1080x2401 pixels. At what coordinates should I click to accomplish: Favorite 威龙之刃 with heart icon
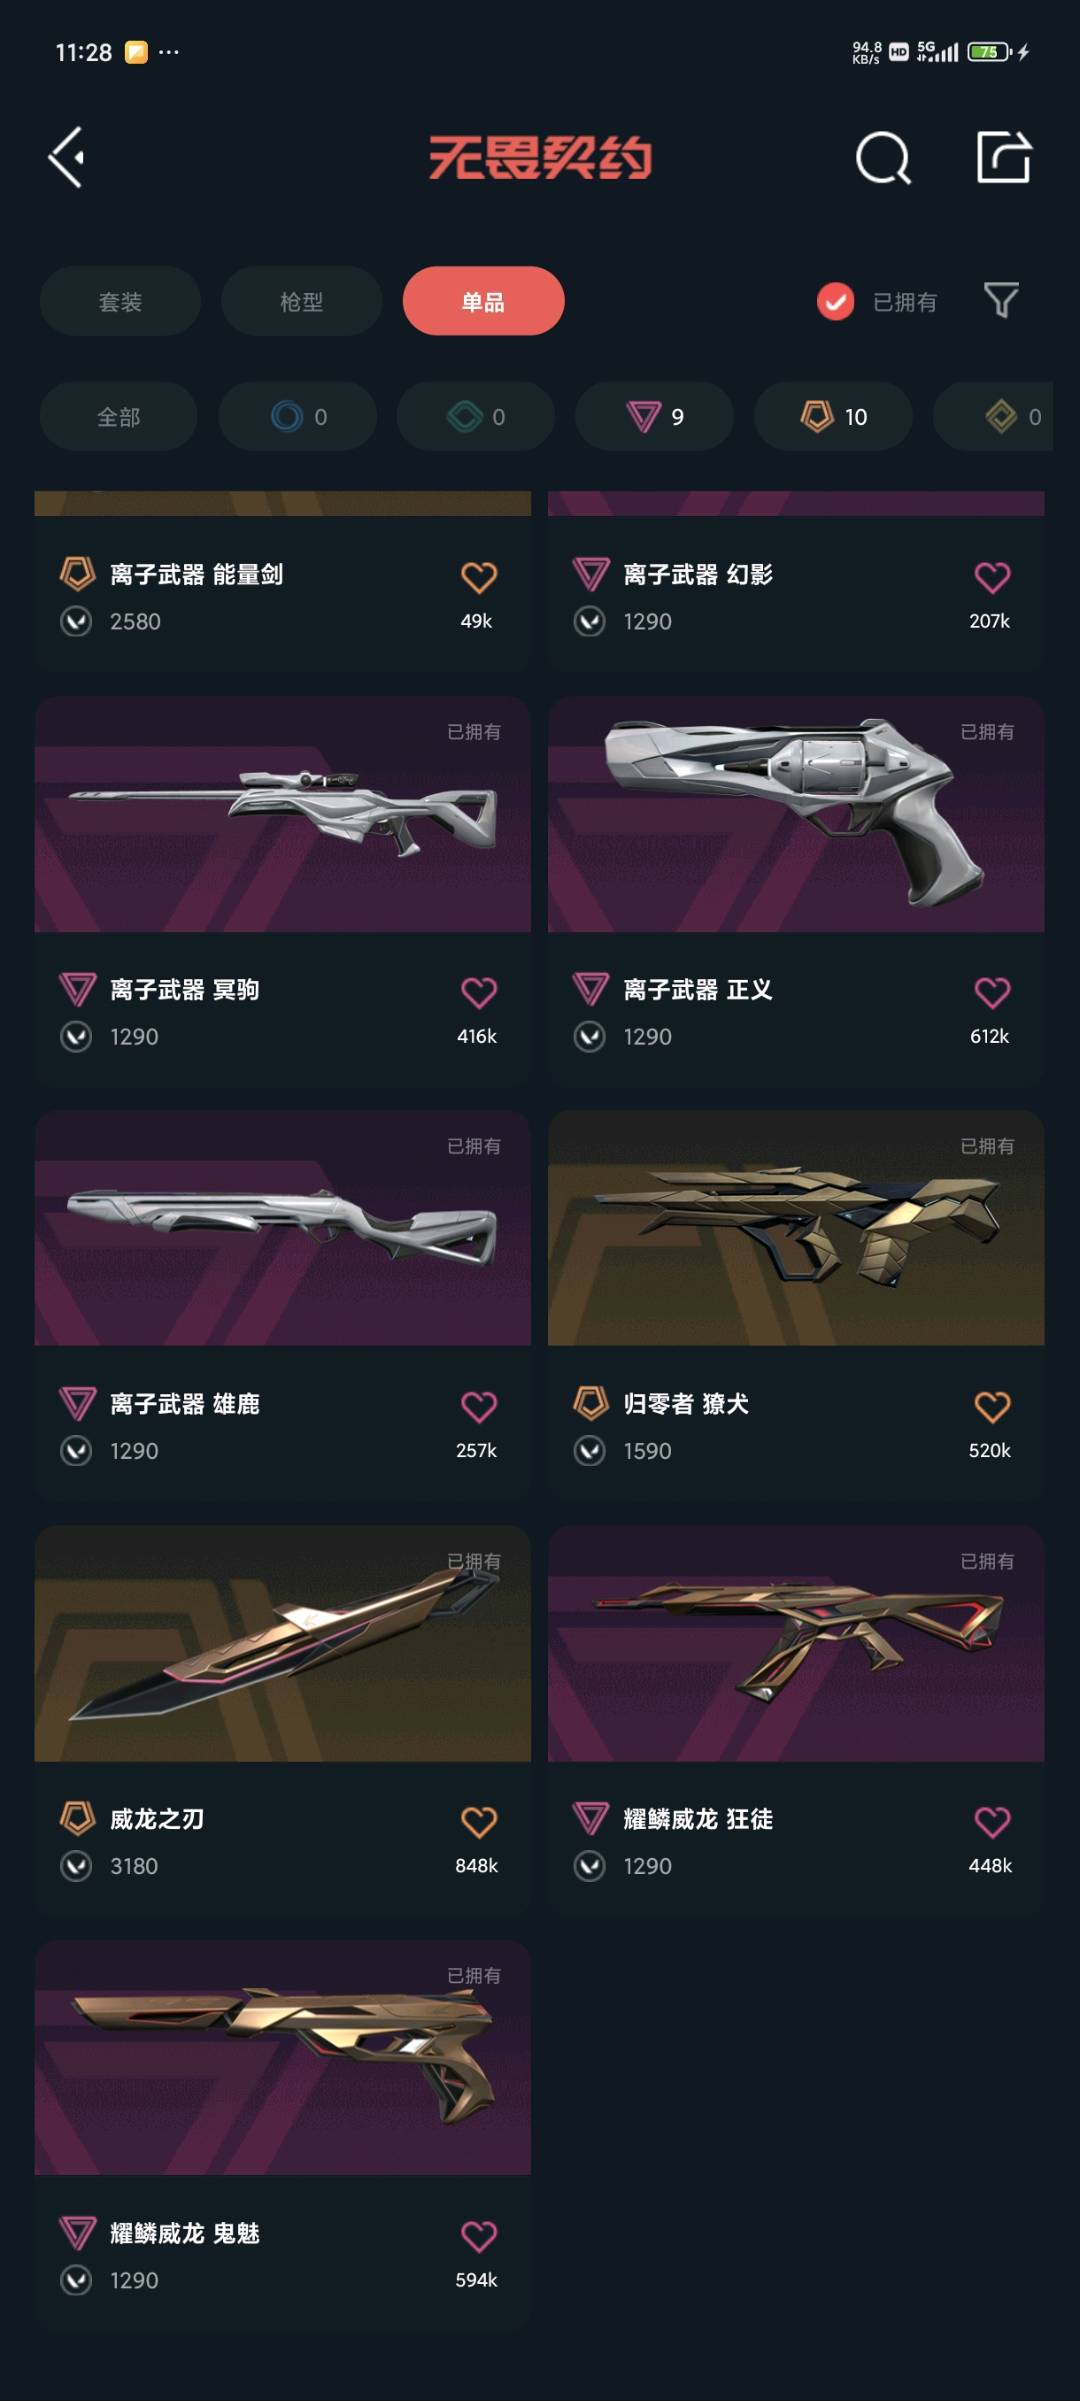pyautogui.click(x=479, y=1821)
